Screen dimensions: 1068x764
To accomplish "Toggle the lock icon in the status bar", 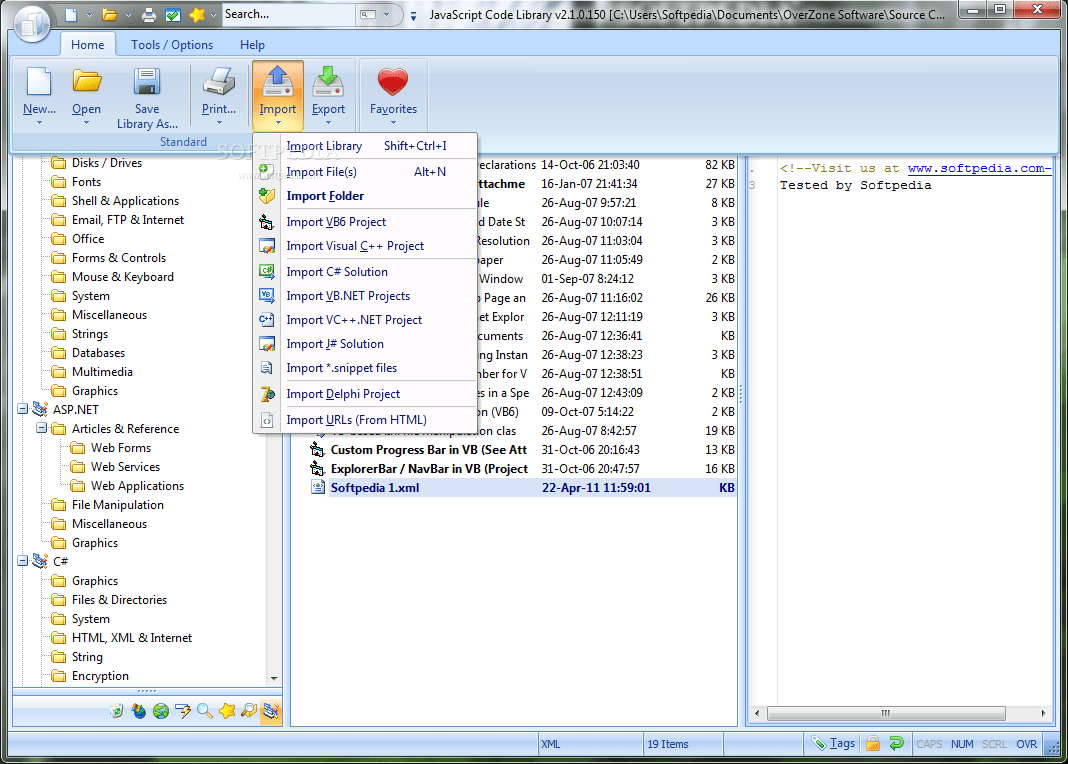I will [872, 744].
